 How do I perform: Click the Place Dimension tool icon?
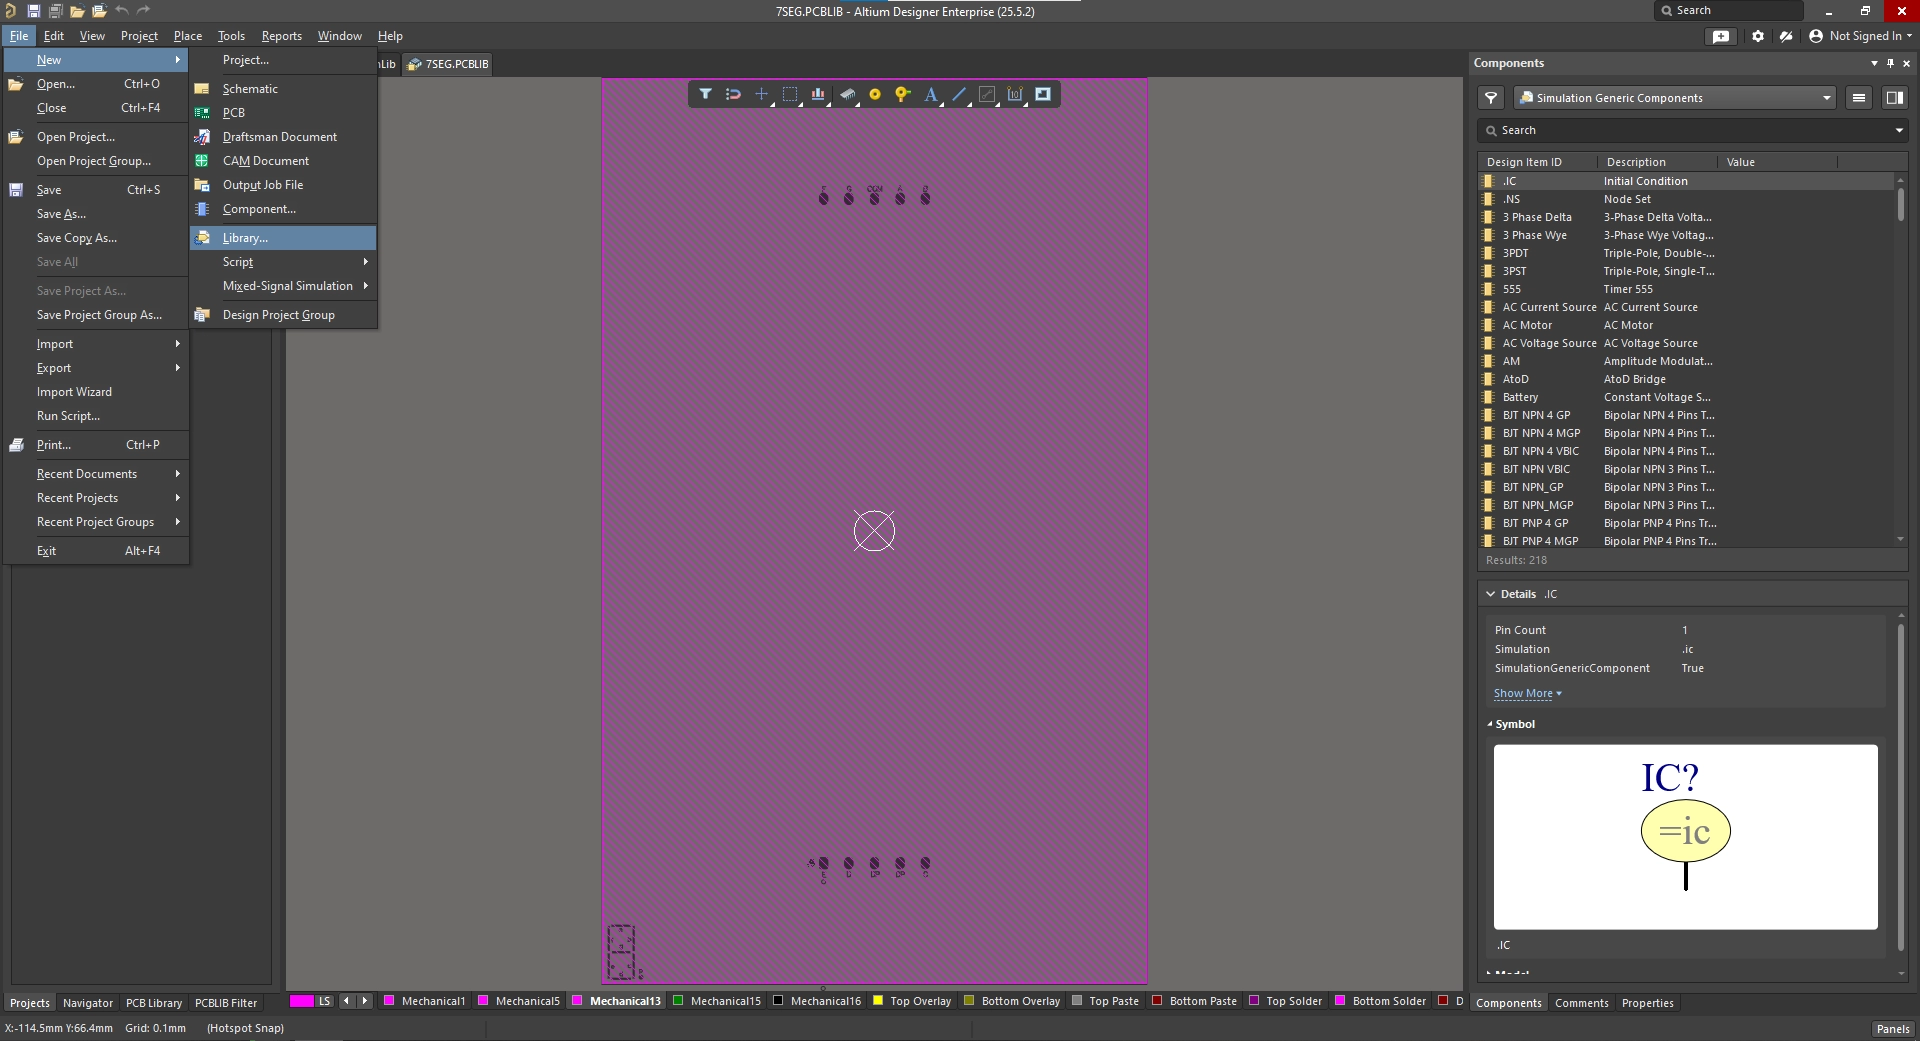pyautogui.click(x=1015, y=94)
